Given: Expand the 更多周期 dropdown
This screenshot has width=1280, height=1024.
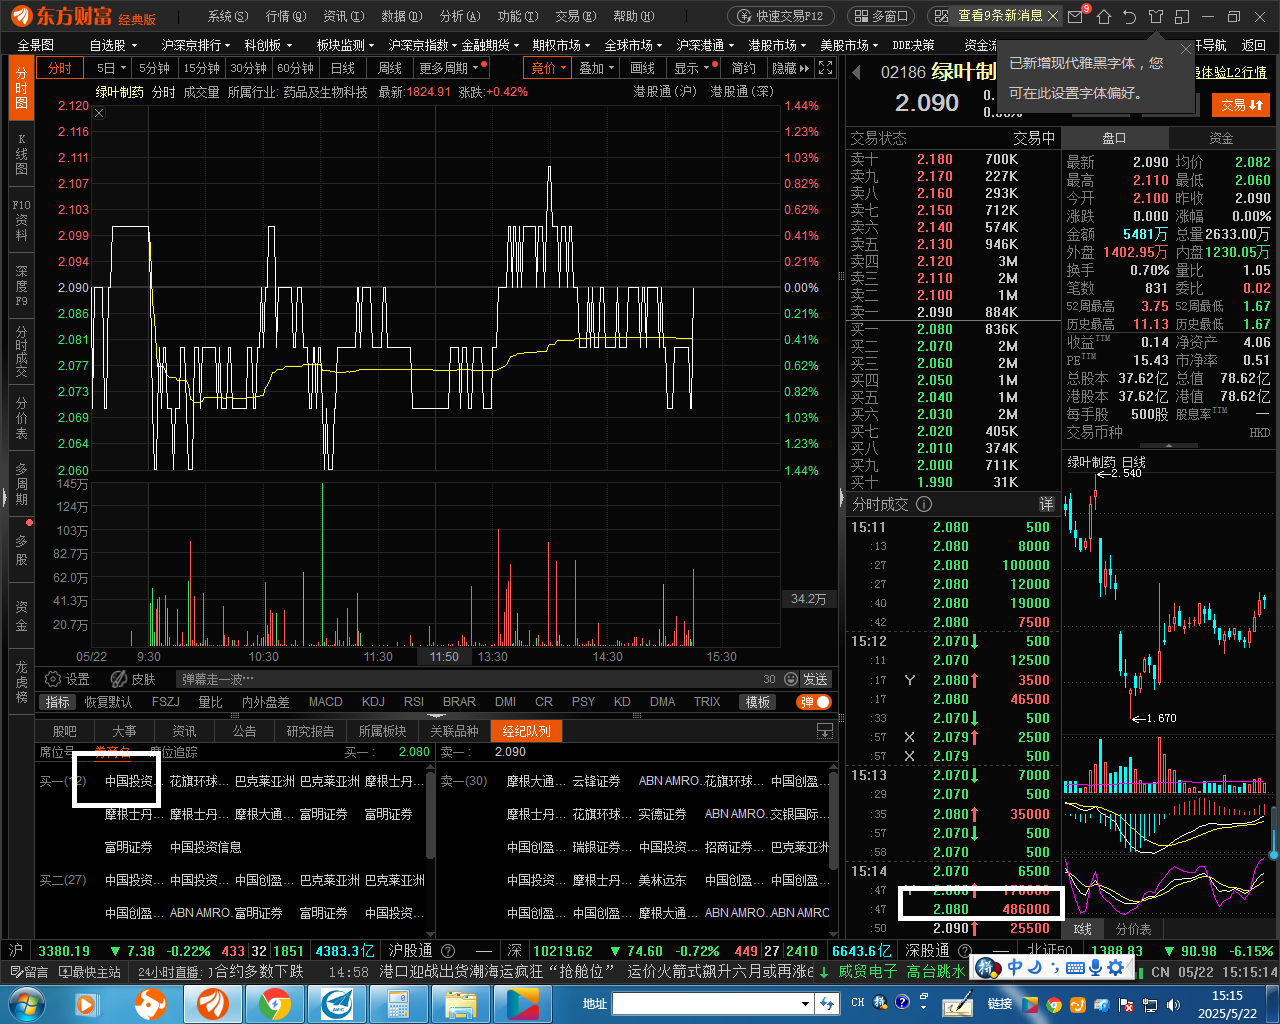Looking at the screenshot, I should point(451,68).
